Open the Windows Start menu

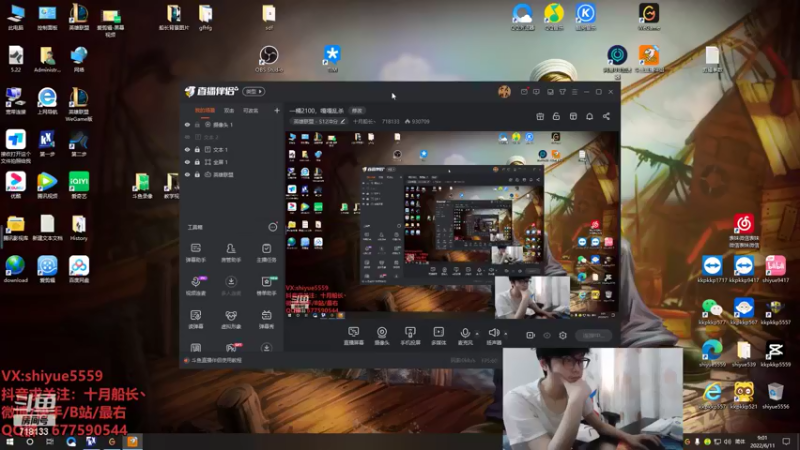point(9,442)
